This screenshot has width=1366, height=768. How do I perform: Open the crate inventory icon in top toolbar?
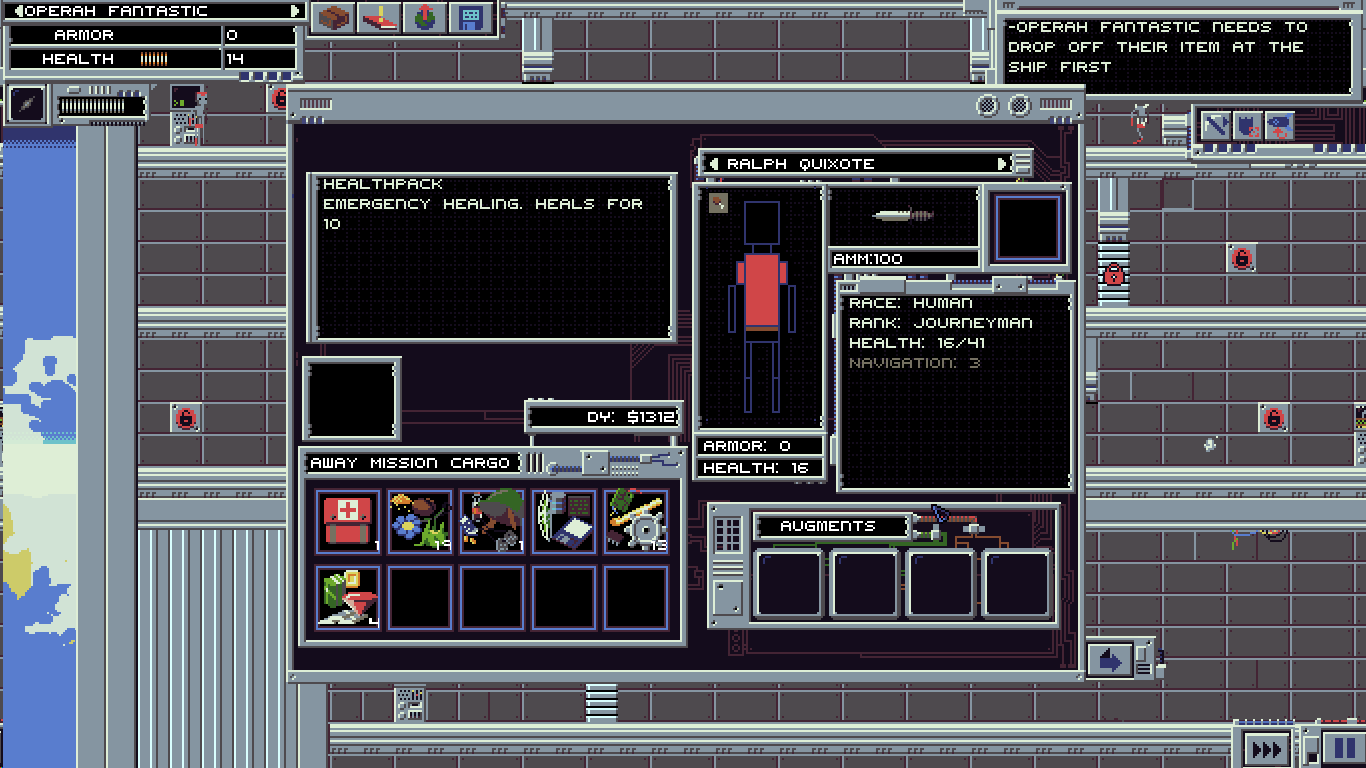[x=334, y=18]
